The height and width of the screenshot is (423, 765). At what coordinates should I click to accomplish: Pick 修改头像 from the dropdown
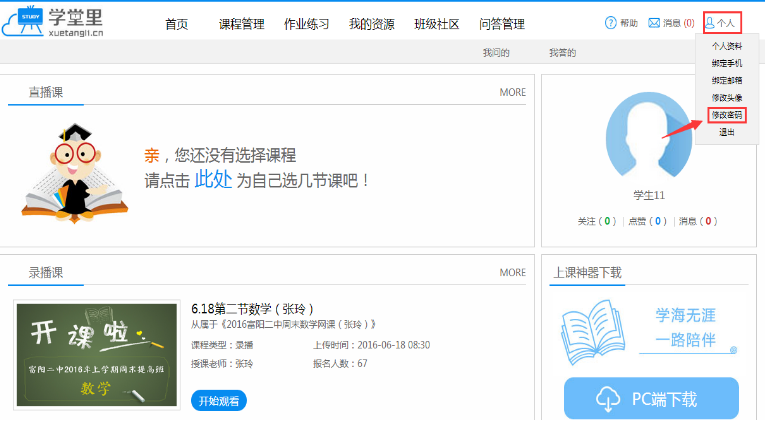726,97
